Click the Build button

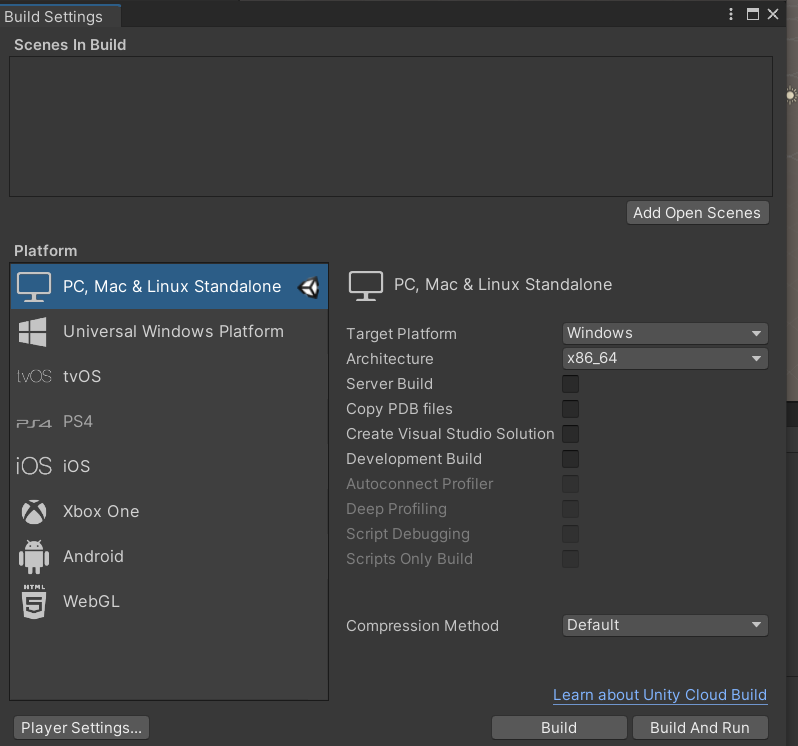point(559,728)
